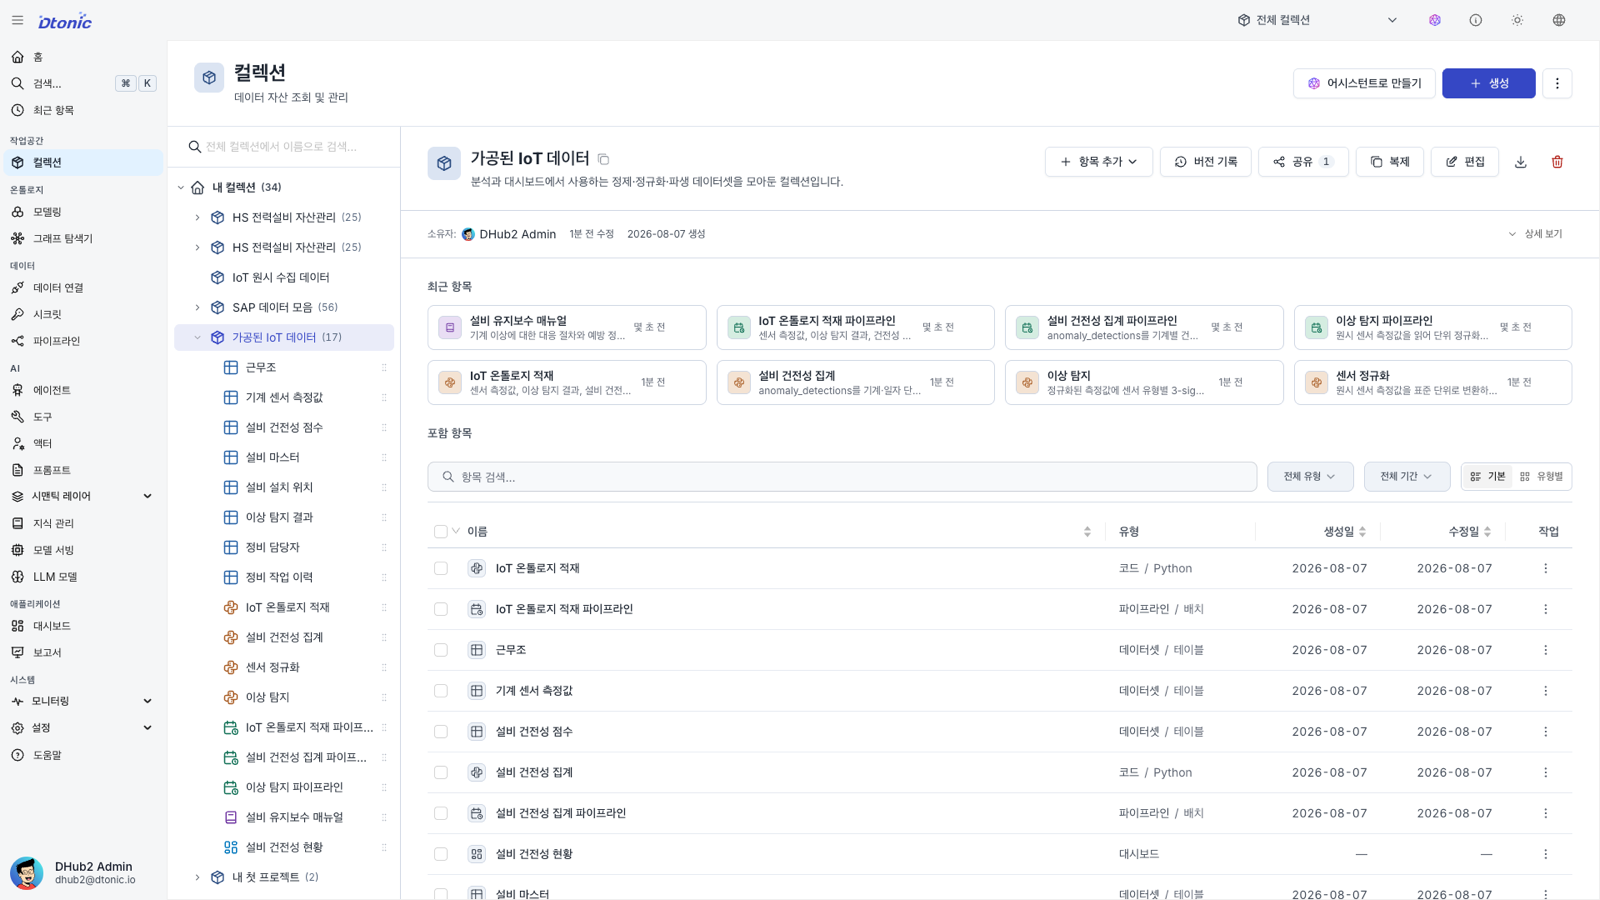Tick the 기계 센서 측정값 row checkbox
Screen dimensions: 1600x900
441,691
